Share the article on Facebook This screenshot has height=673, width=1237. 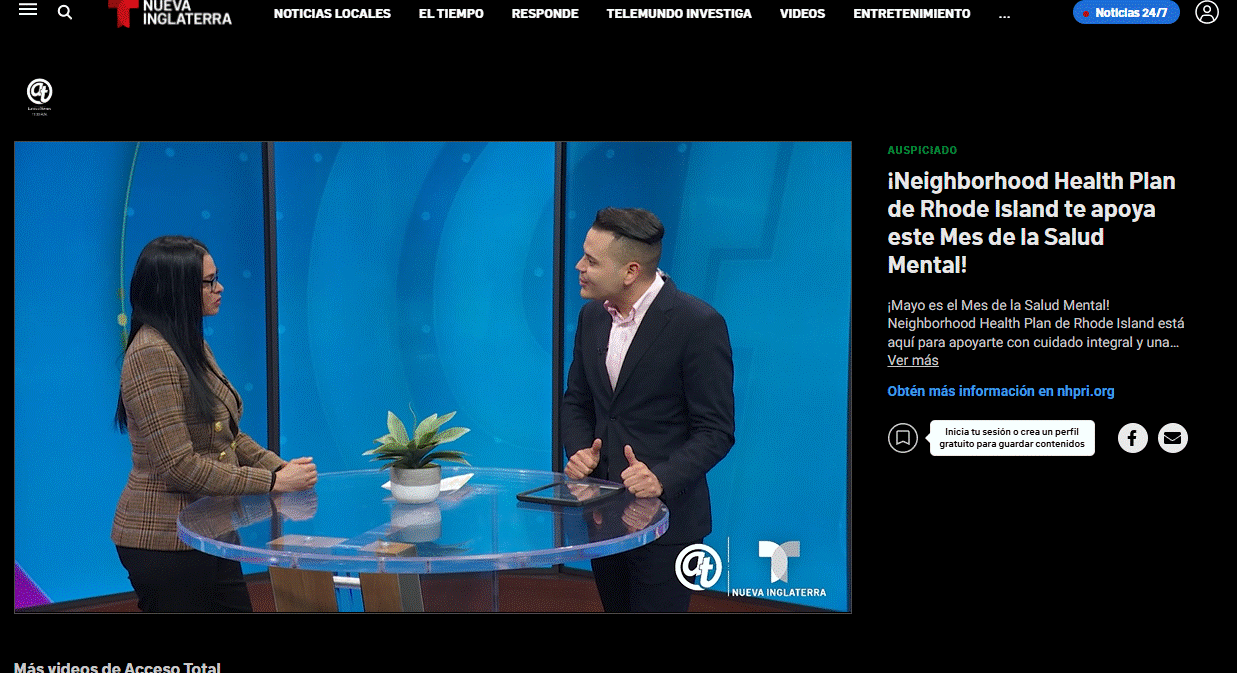click(x=1133, y=438)
